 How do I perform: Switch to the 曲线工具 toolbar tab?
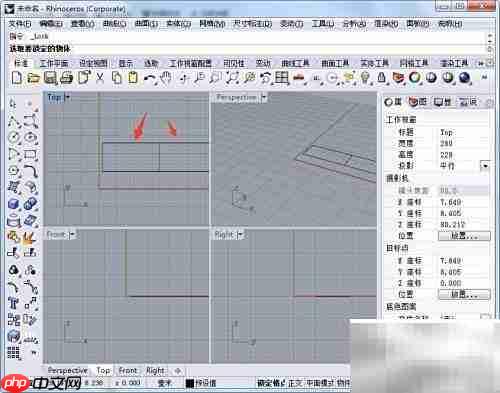295,63
